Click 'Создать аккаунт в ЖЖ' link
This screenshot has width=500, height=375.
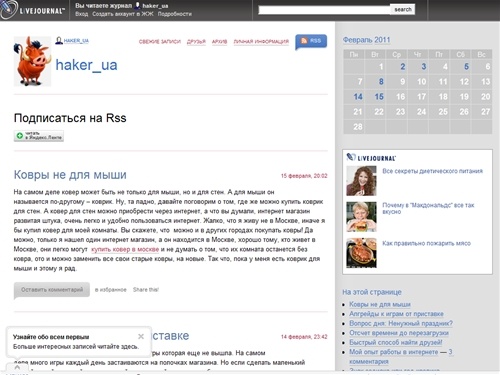pos(123,14)
